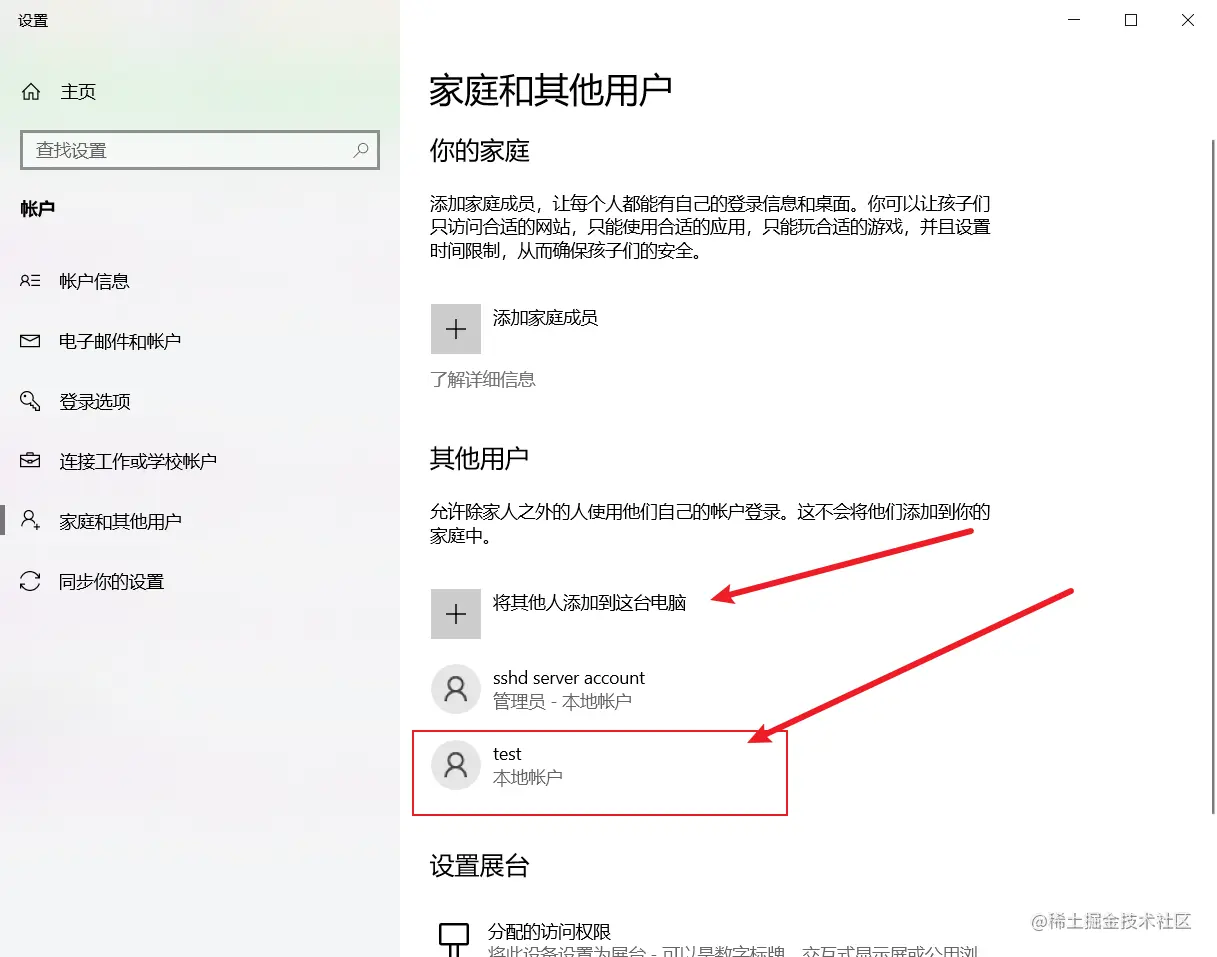Click the plus icon for 添加家庭成员
The image size is (1217, 957).
(x=456, y=329)
